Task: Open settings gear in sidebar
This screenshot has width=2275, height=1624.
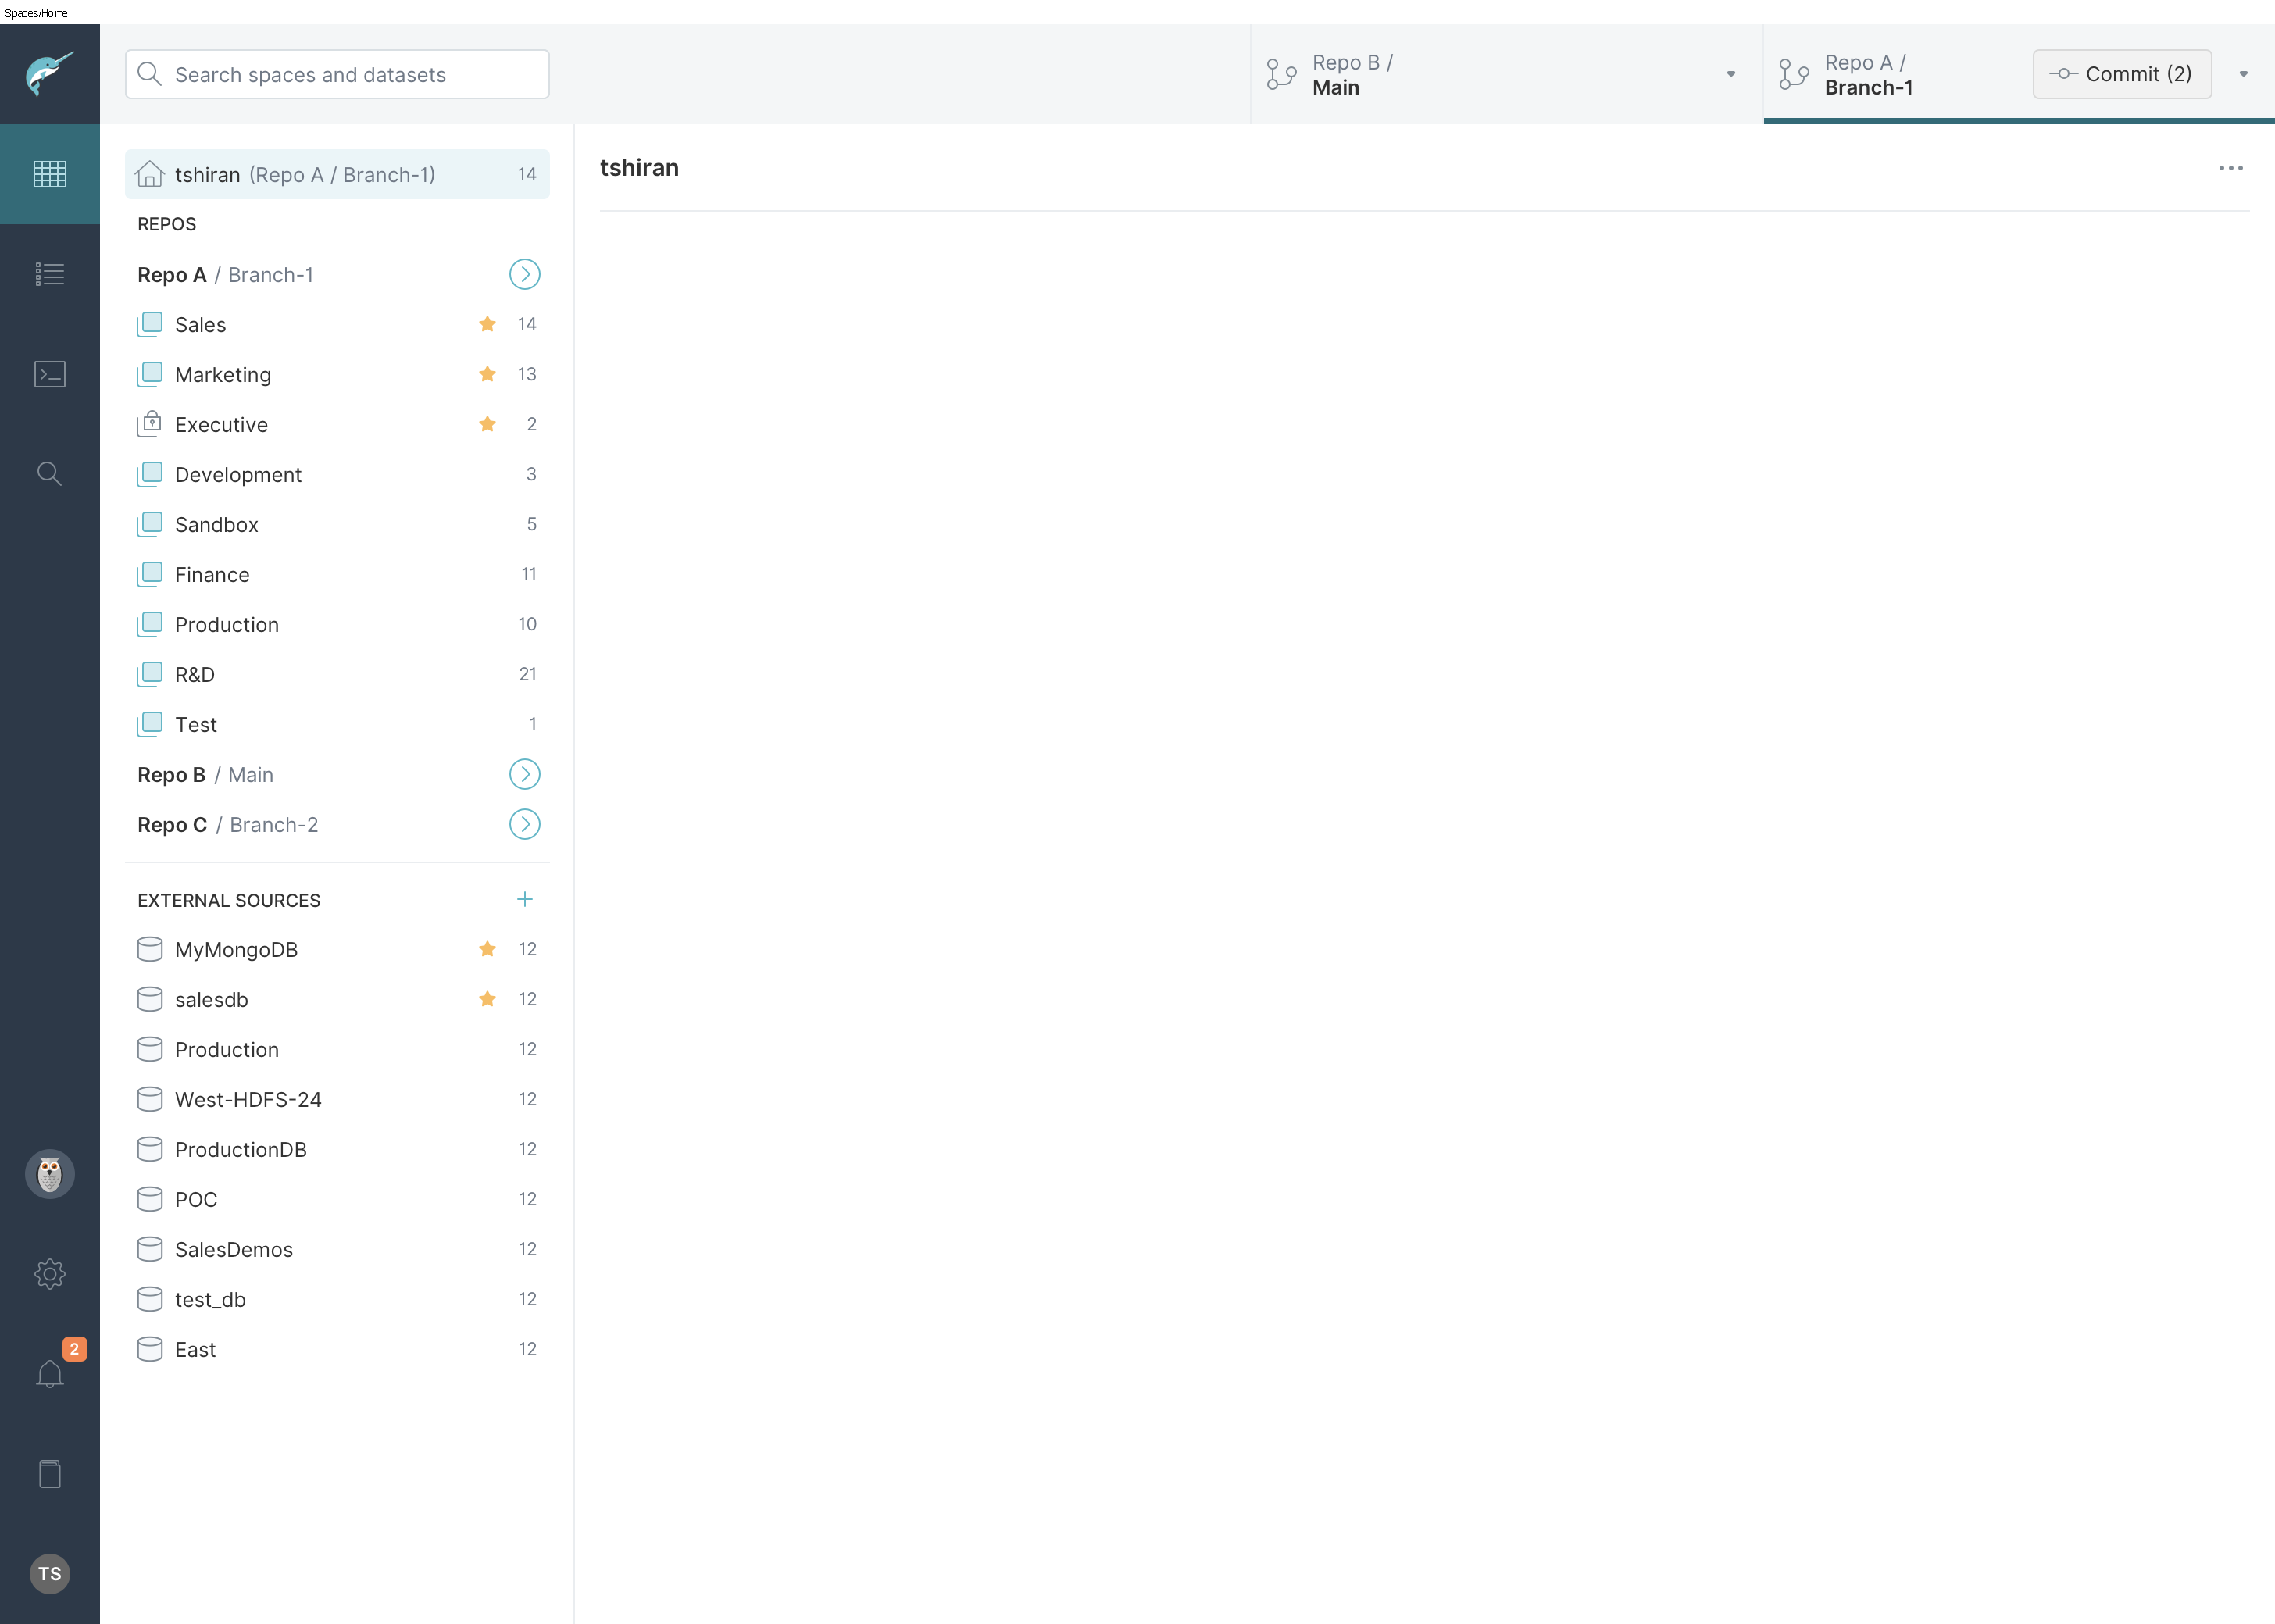Action: [x=49, y=1274]
